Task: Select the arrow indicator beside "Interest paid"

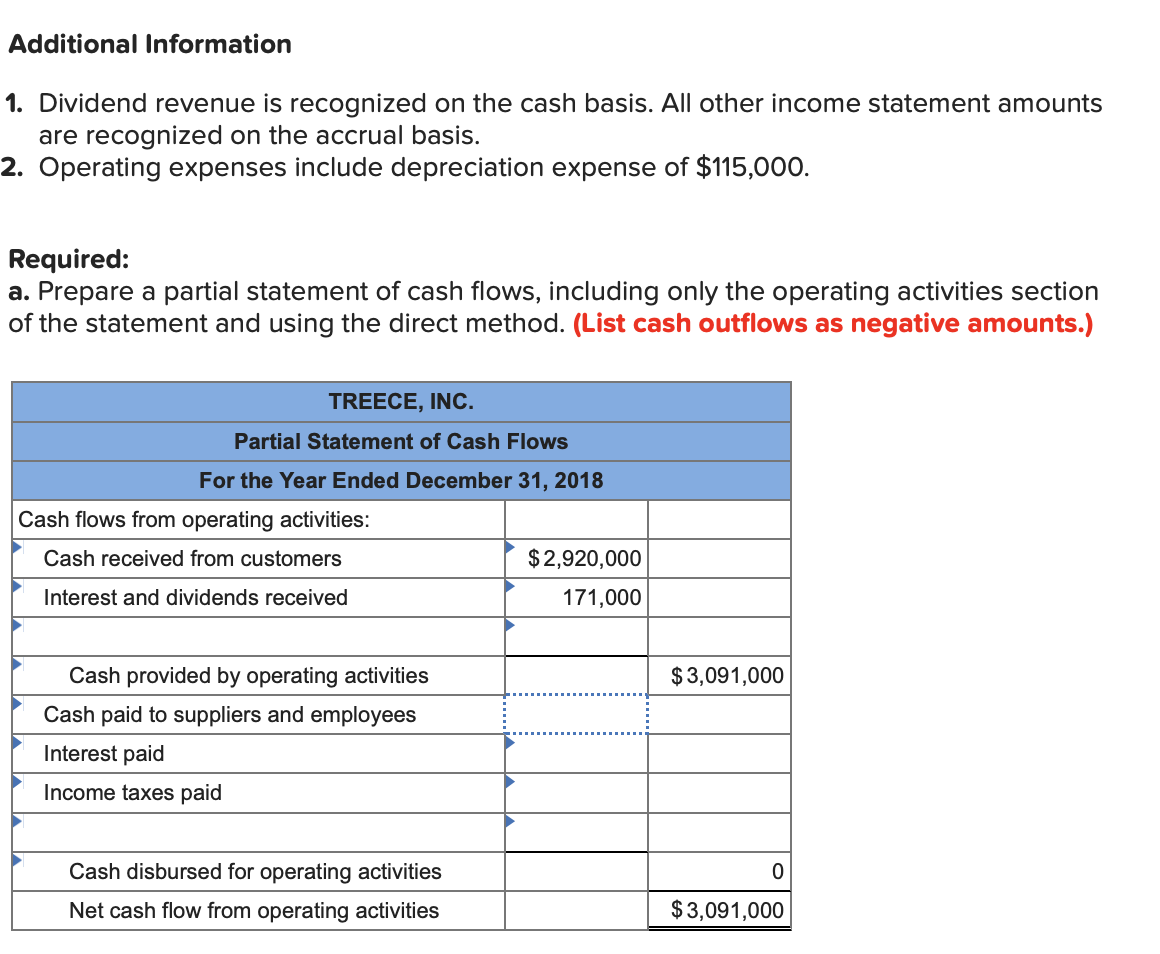Action: pos(17,744)
